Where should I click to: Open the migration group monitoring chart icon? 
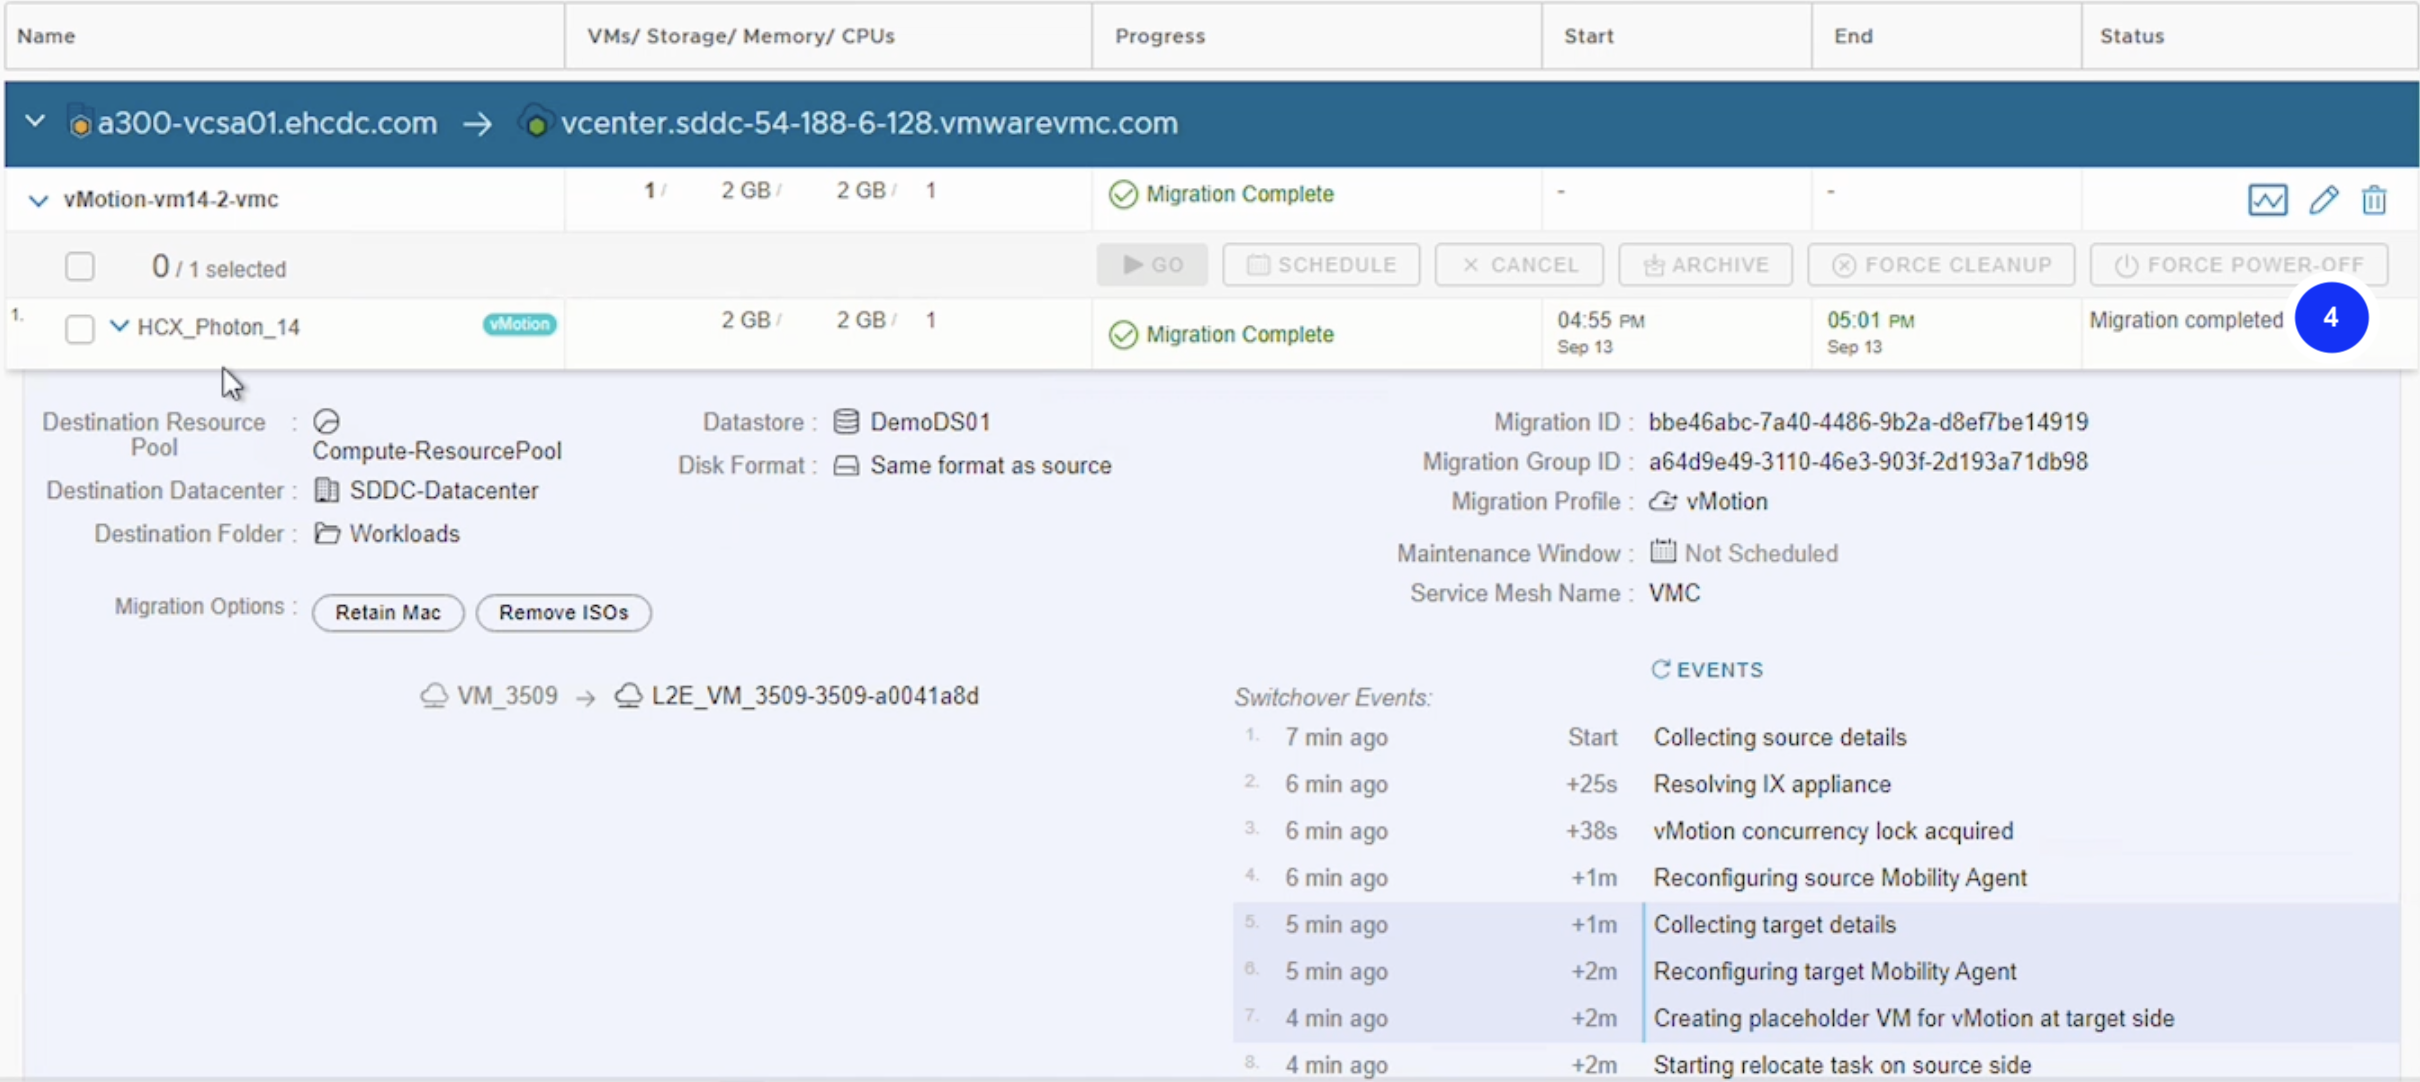tap(2267, 200)
